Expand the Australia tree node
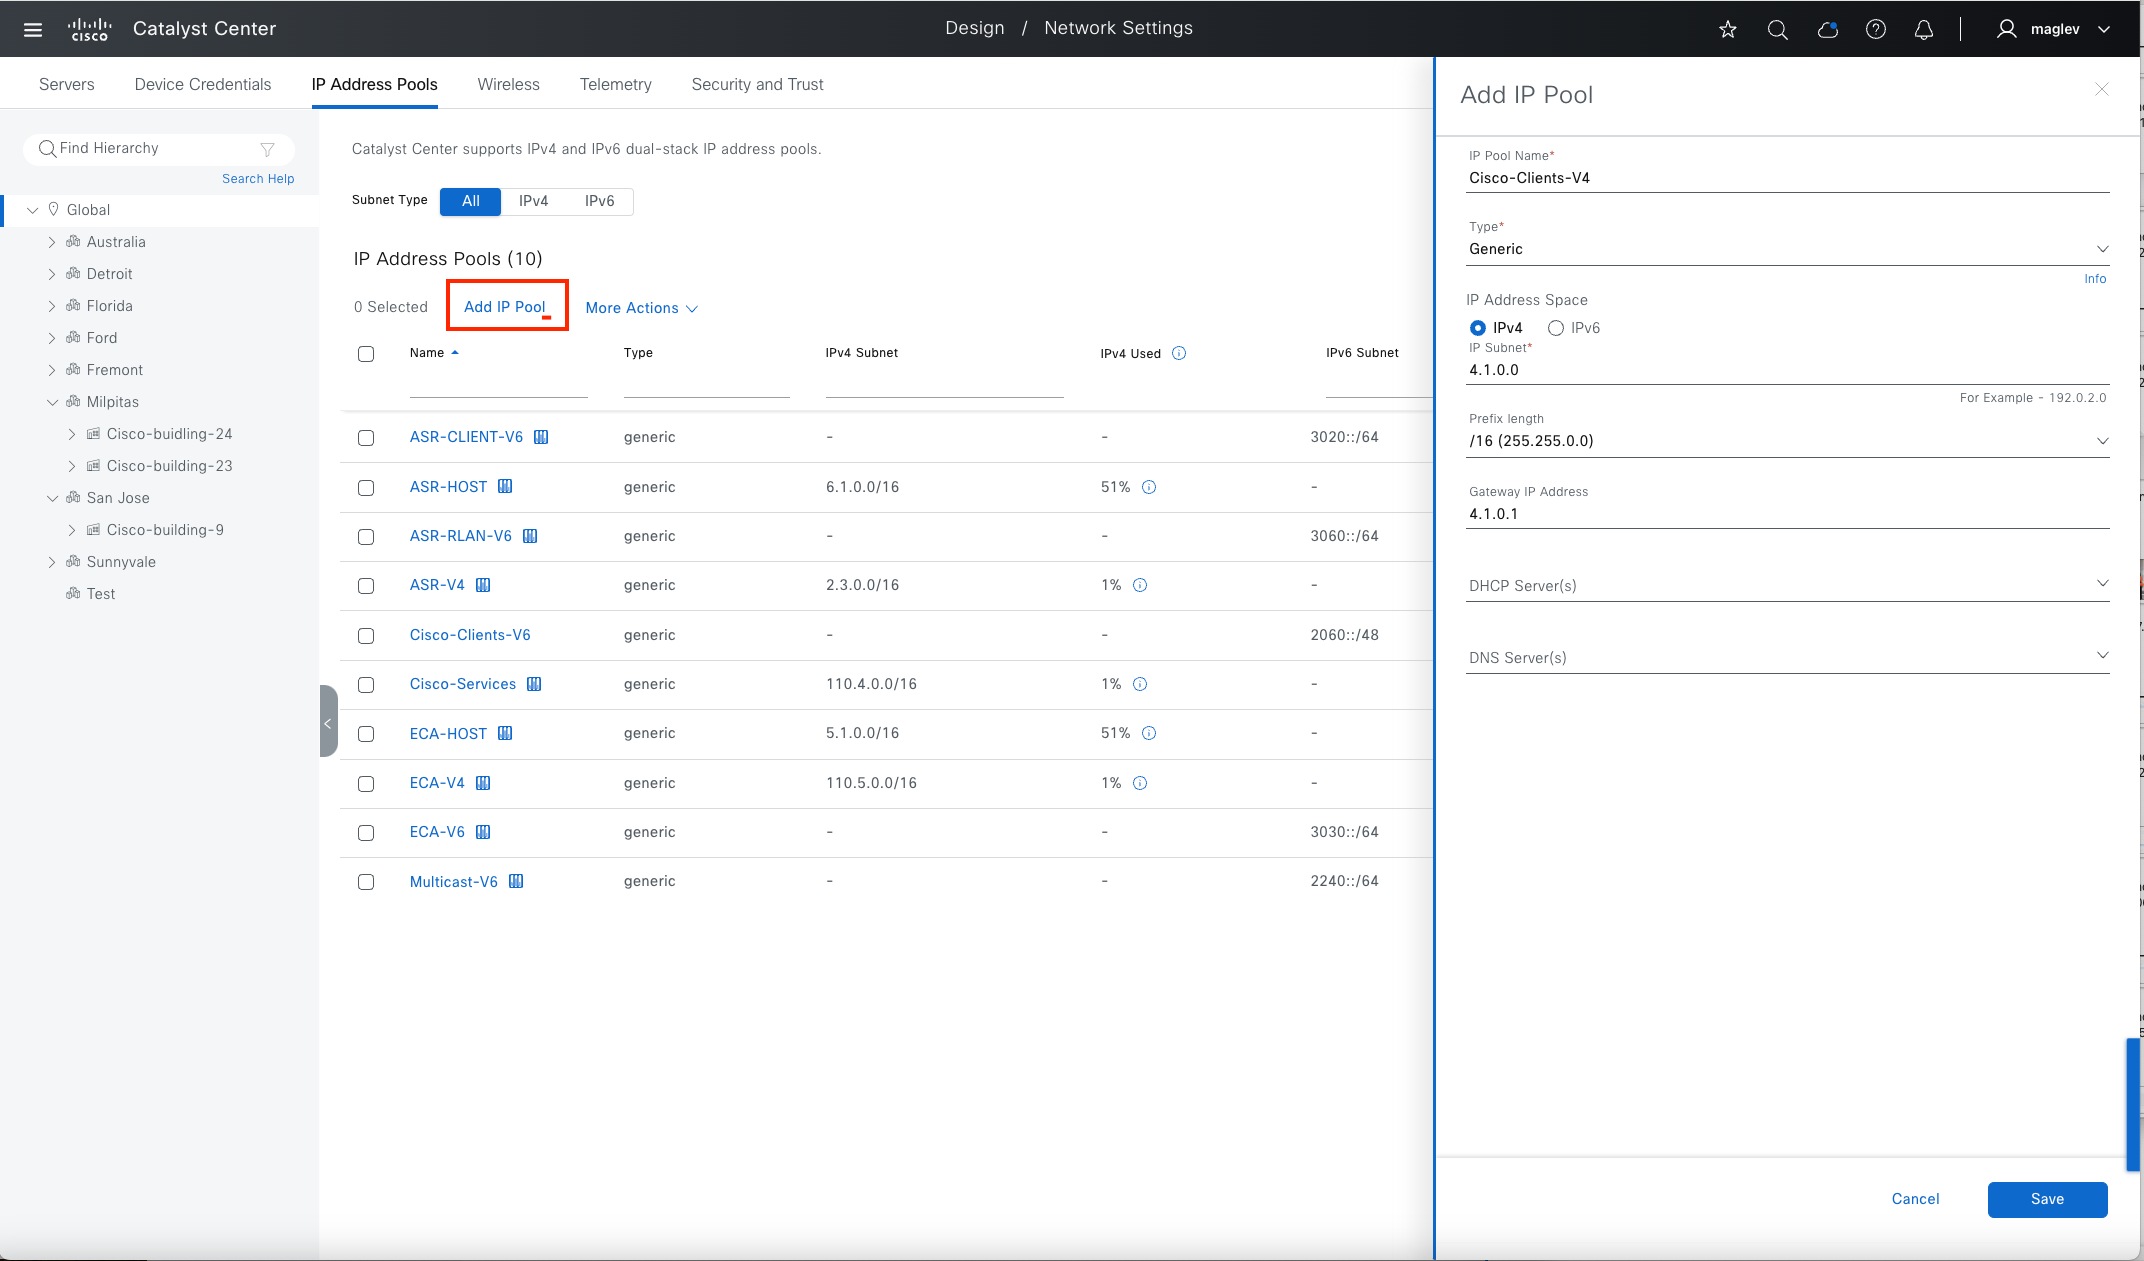2144x1261 pixels. [52, 242]
